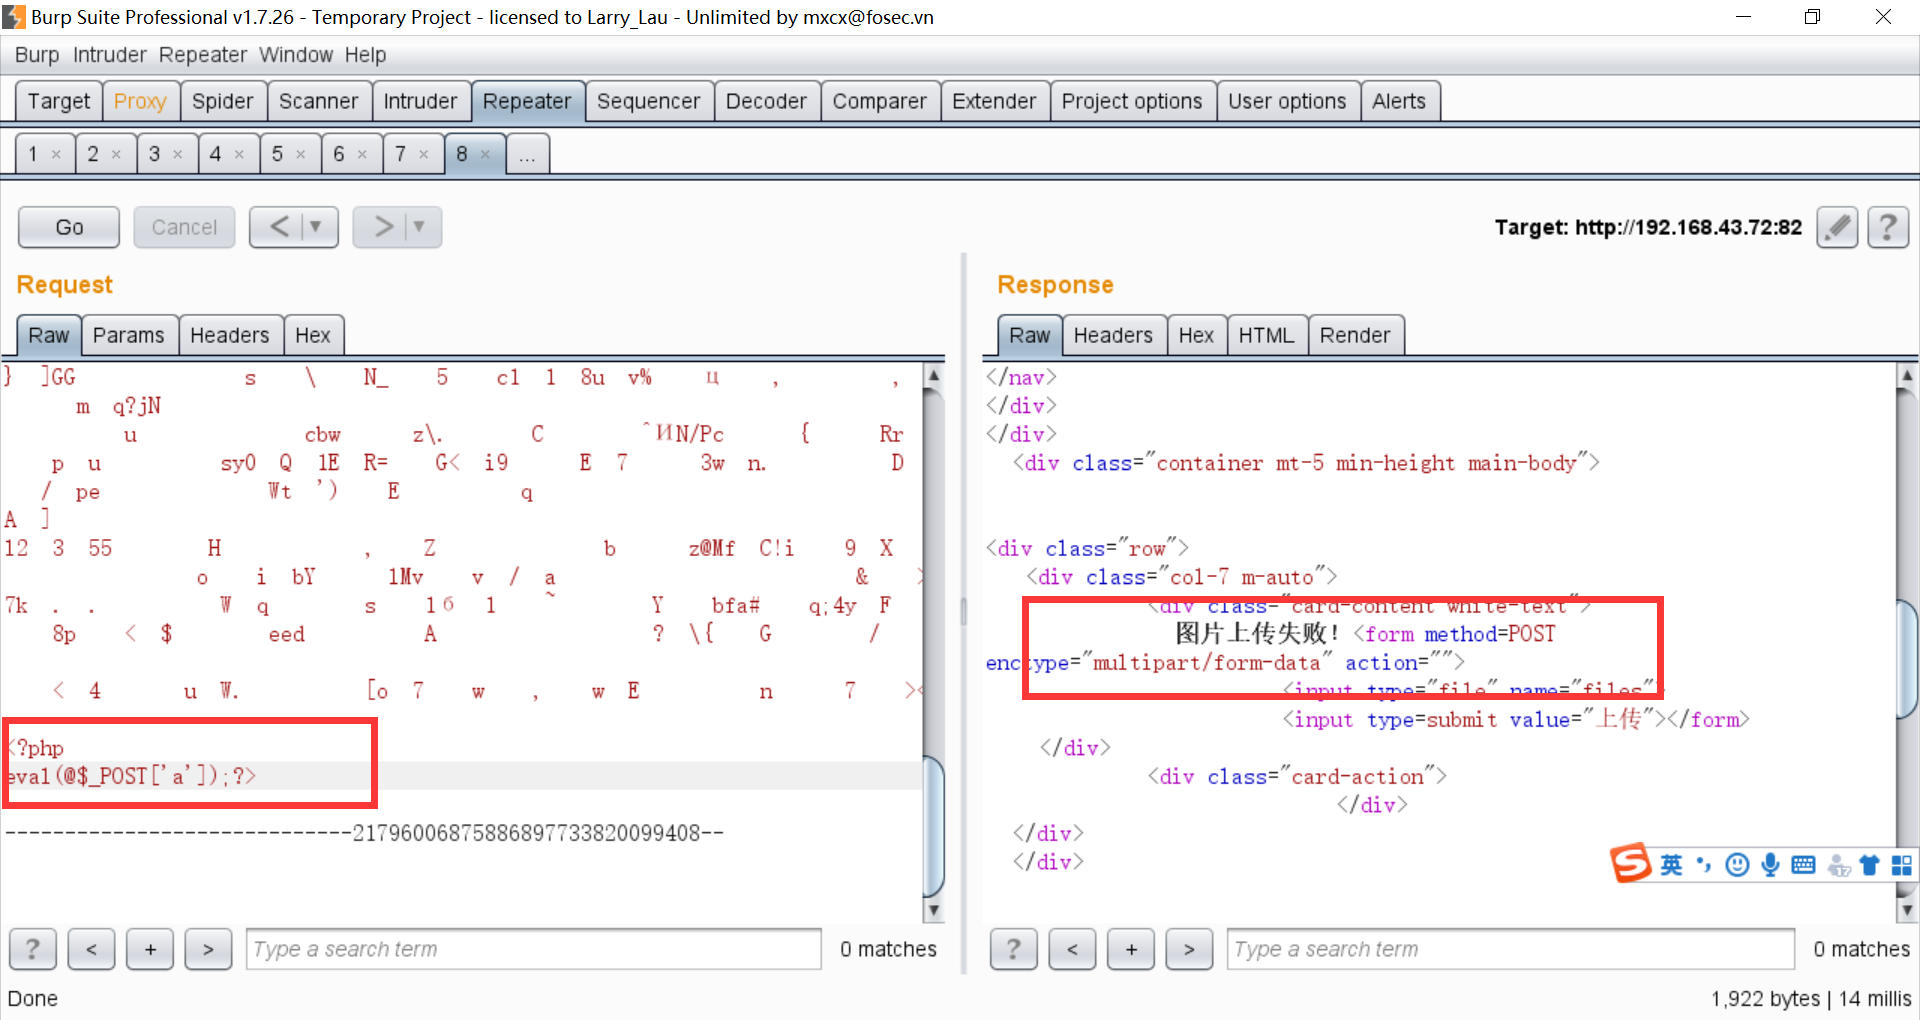The height and width of the screenshot is (1020, 1920).
Task: Go to next match in response search
Action: coord(1189,949)
